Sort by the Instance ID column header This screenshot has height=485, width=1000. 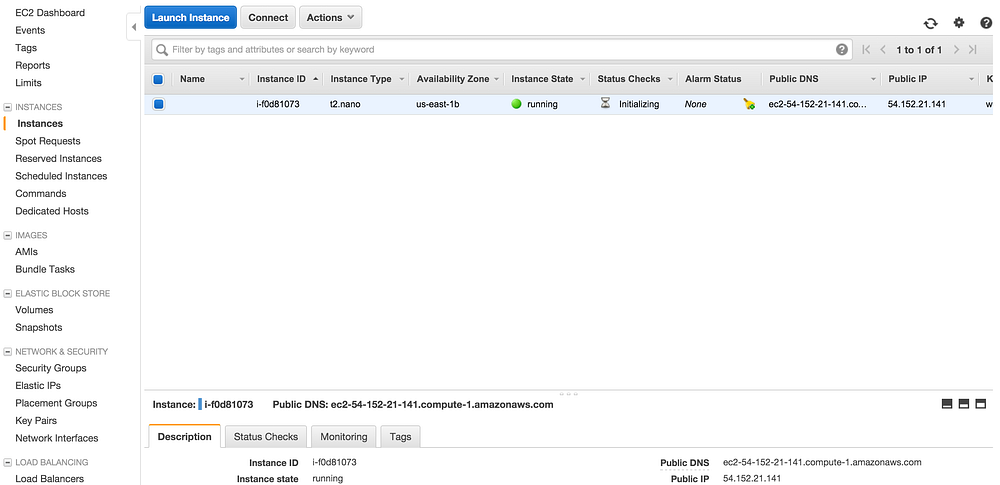281,79
